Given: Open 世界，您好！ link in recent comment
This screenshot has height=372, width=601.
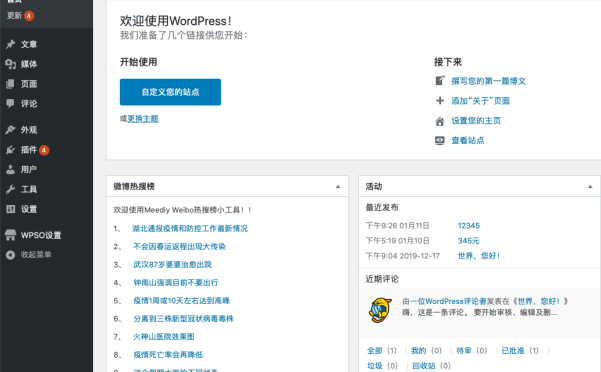Looking at the screenshot, I should tap(539, 302).
